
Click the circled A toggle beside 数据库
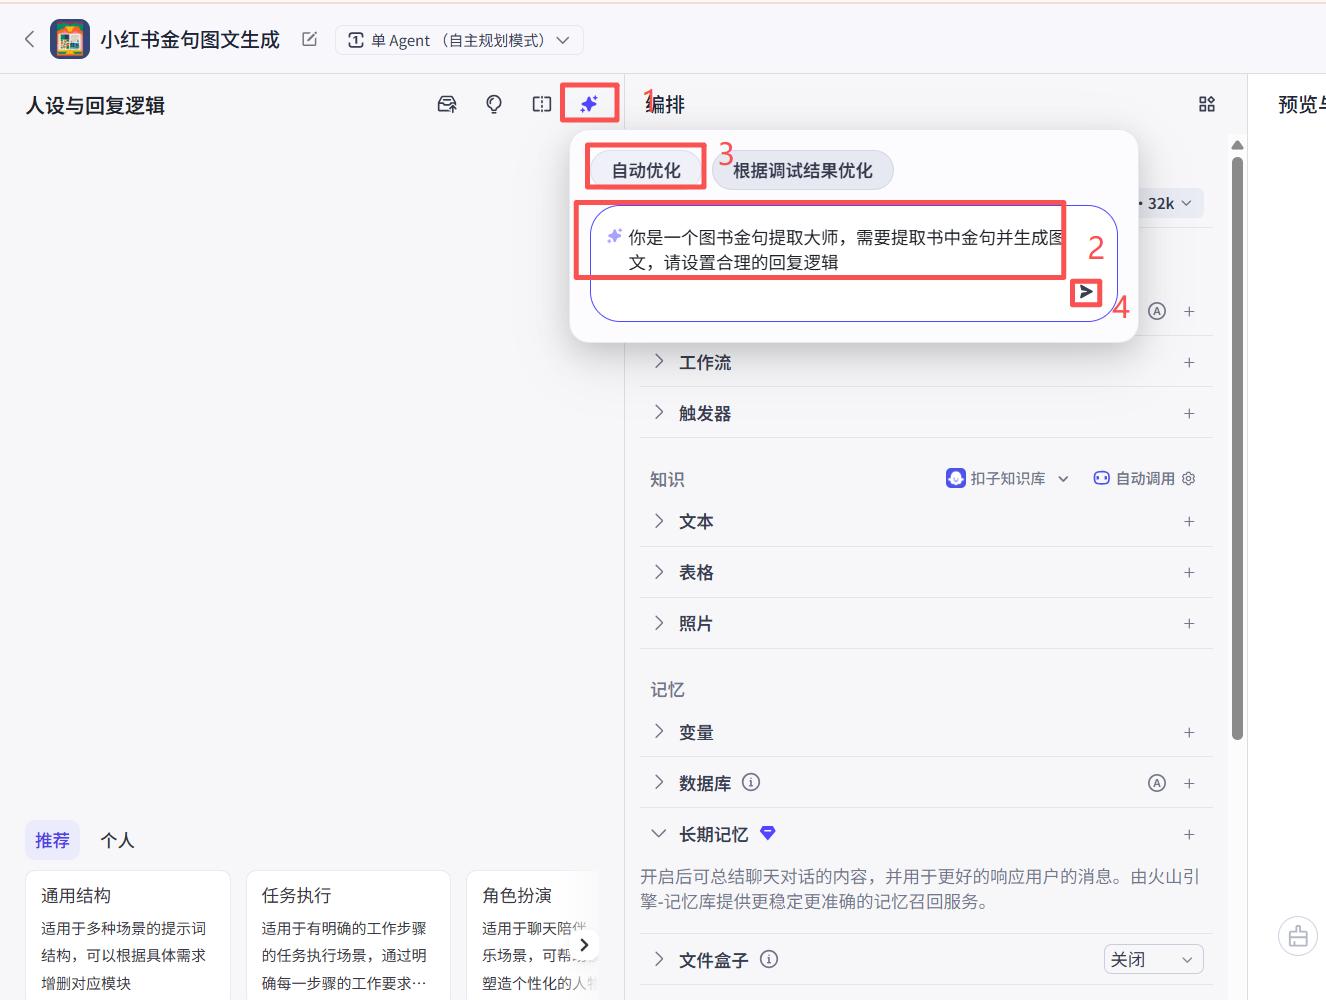[x=1157, y=783]
